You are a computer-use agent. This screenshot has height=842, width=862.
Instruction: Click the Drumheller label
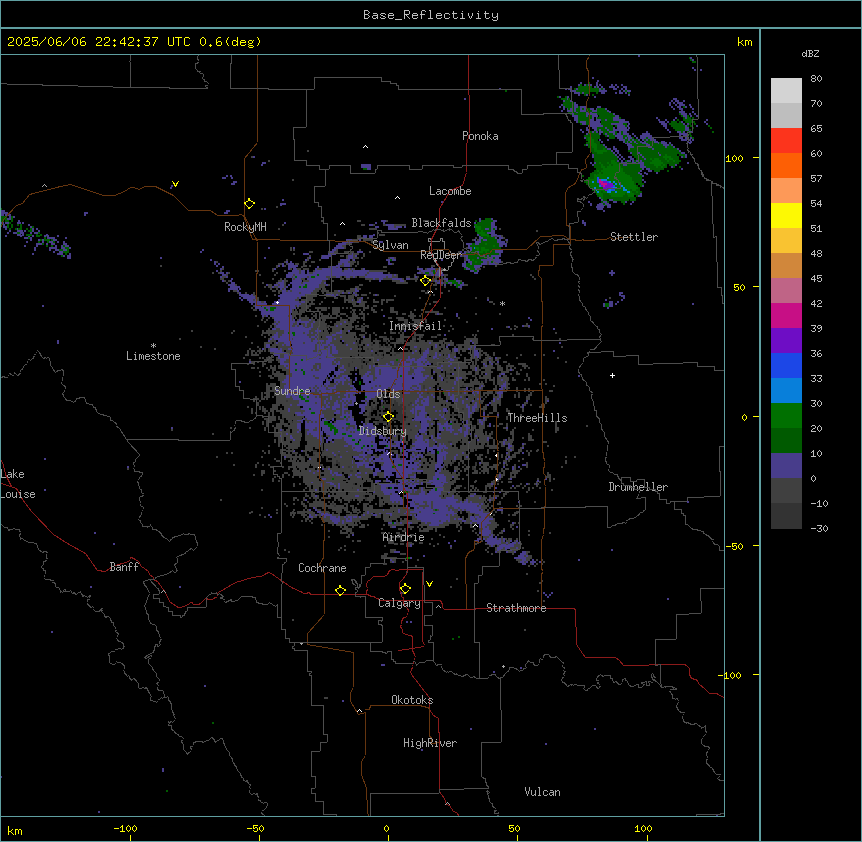click(x=638, y=487)
